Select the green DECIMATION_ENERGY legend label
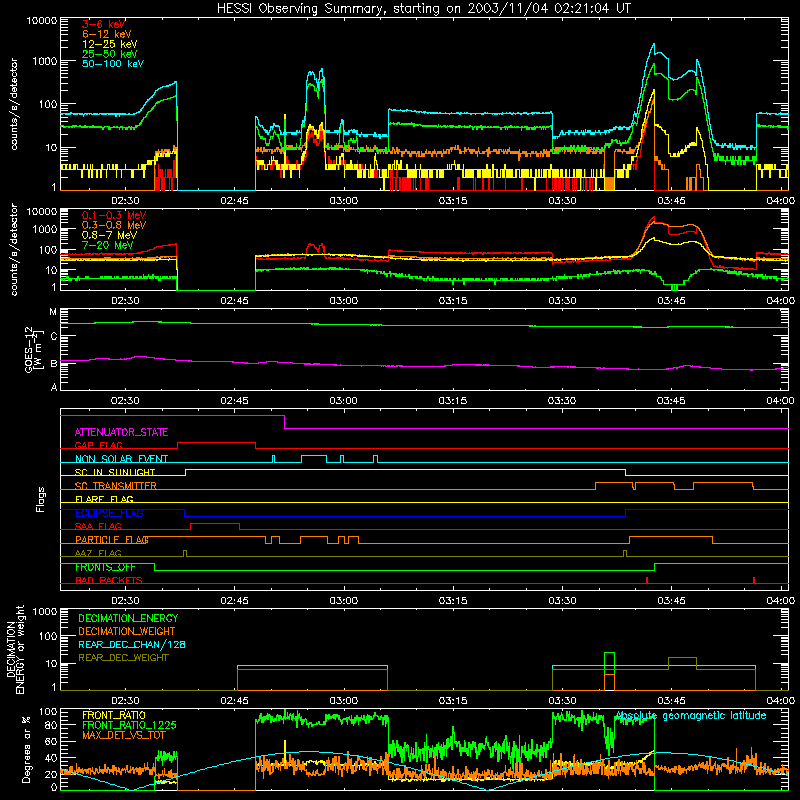The image size is (800, 800). [x=128, y=618]
